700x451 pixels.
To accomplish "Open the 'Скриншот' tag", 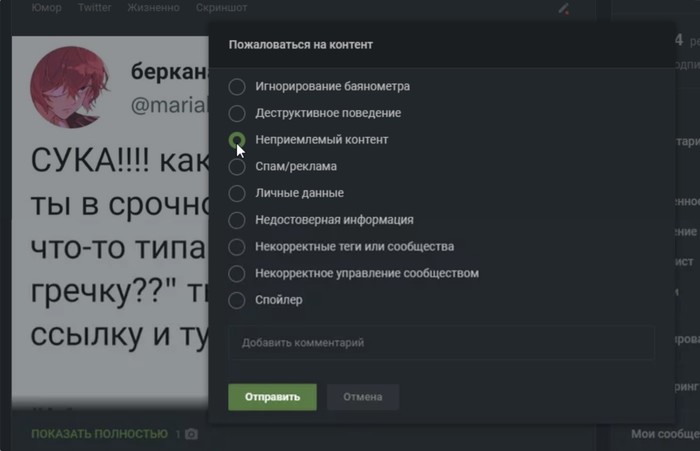I will click(221, 8).
